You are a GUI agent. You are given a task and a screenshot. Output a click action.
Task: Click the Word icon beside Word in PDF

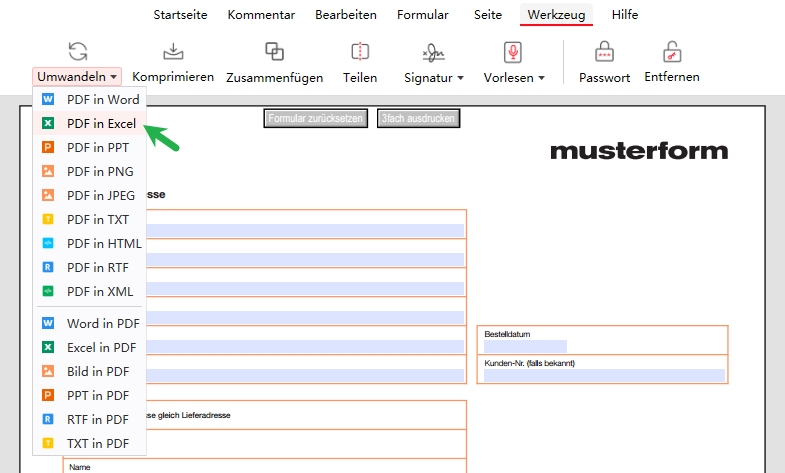coord(48,323)
